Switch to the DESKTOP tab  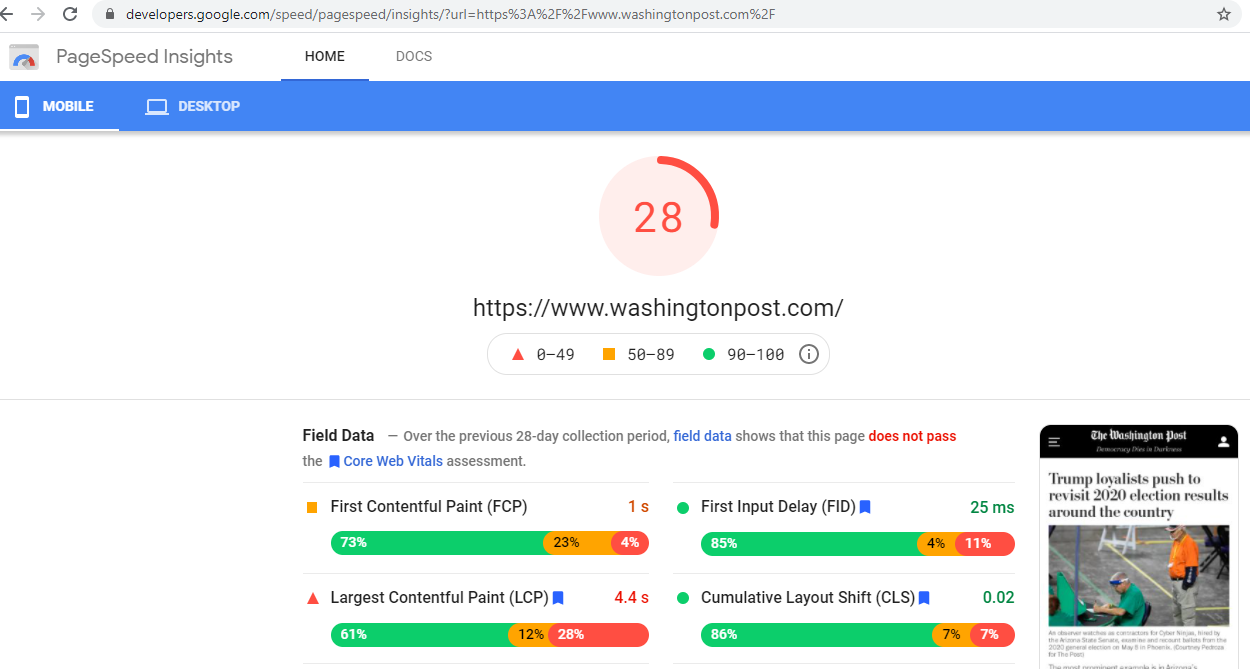[193, 106]
